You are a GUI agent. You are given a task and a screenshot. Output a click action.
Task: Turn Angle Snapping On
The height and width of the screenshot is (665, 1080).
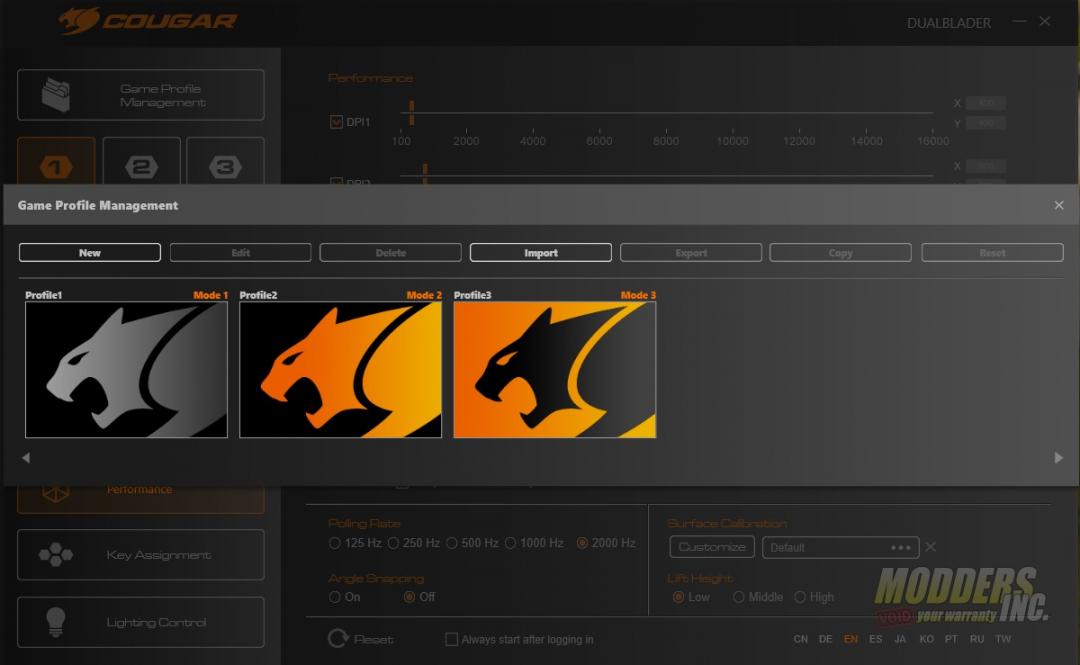pos(335,597)
